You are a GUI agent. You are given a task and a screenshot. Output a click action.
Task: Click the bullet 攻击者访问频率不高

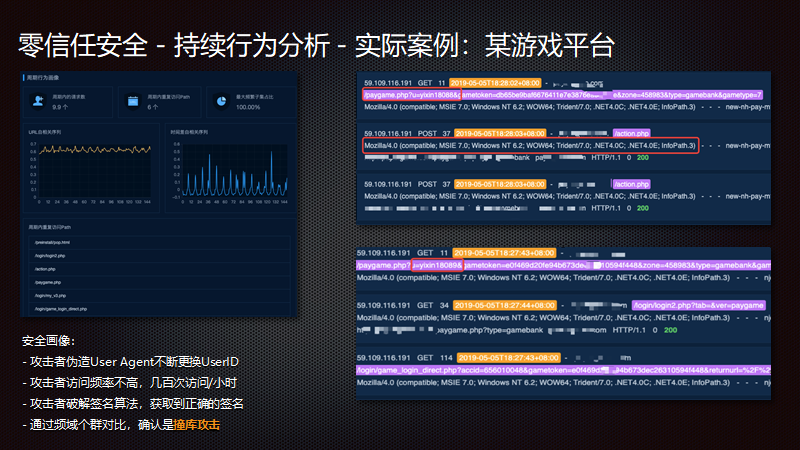pyautogui.click(x=130, y=383)
